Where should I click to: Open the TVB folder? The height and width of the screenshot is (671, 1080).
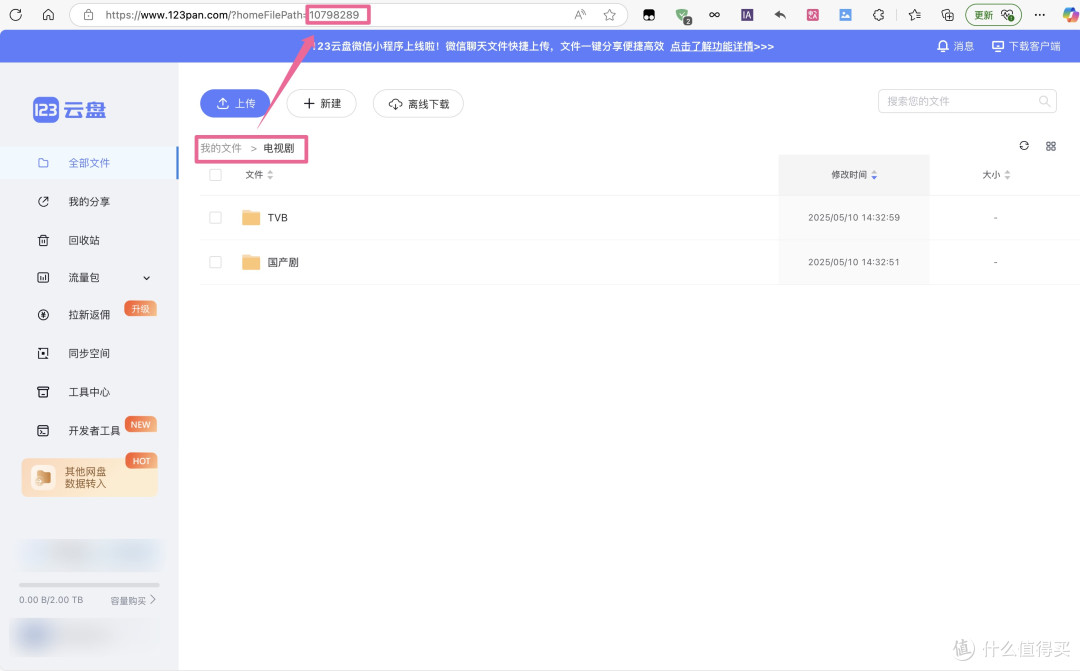278,218
